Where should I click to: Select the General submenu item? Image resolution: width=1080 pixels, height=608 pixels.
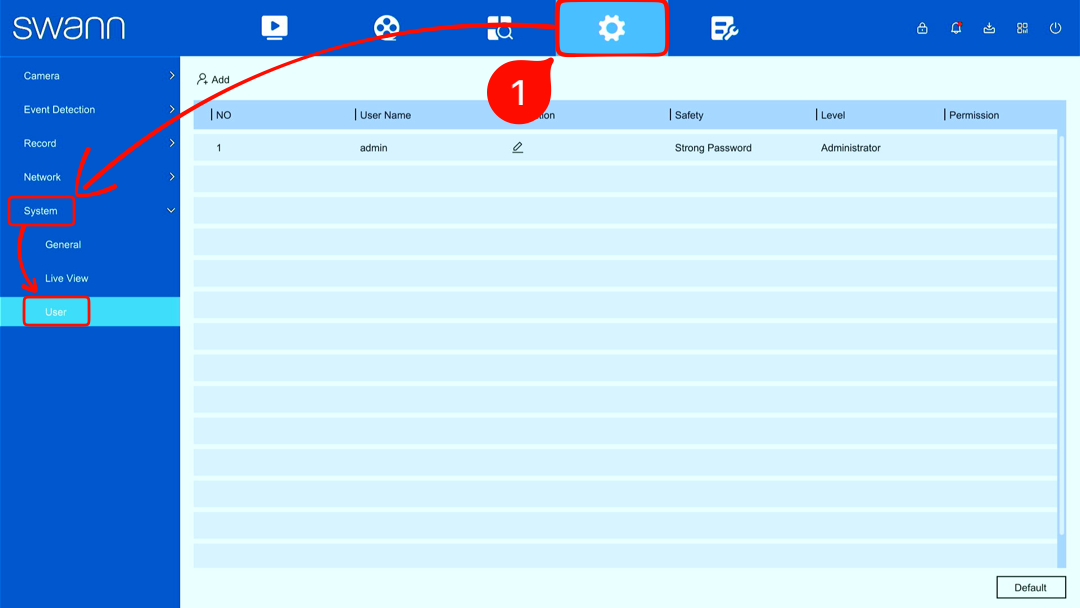(x=90, y=244)
